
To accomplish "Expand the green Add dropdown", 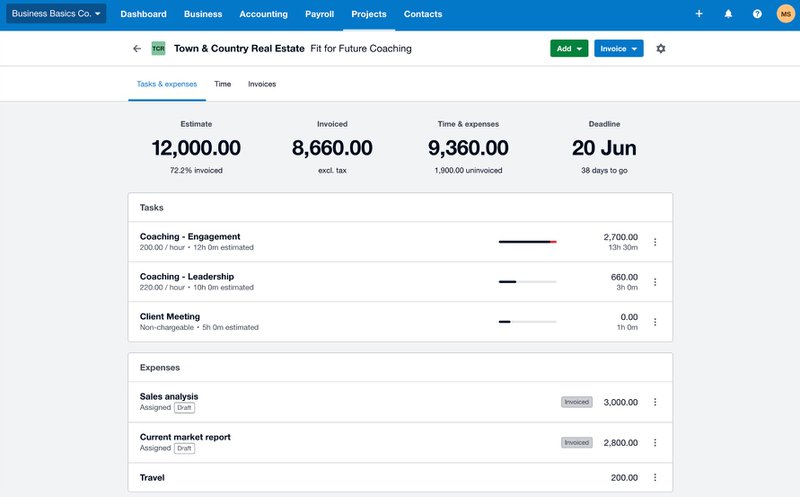I will coord(569,48).
